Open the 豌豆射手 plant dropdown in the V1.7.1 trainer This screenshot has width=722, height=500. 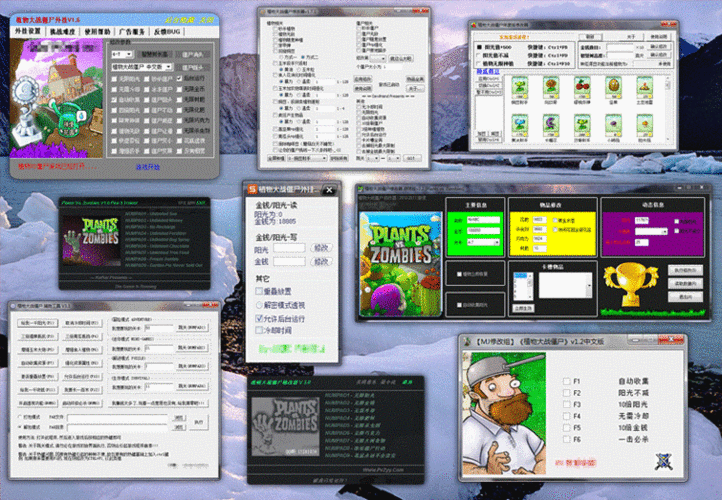click(307, 158)
